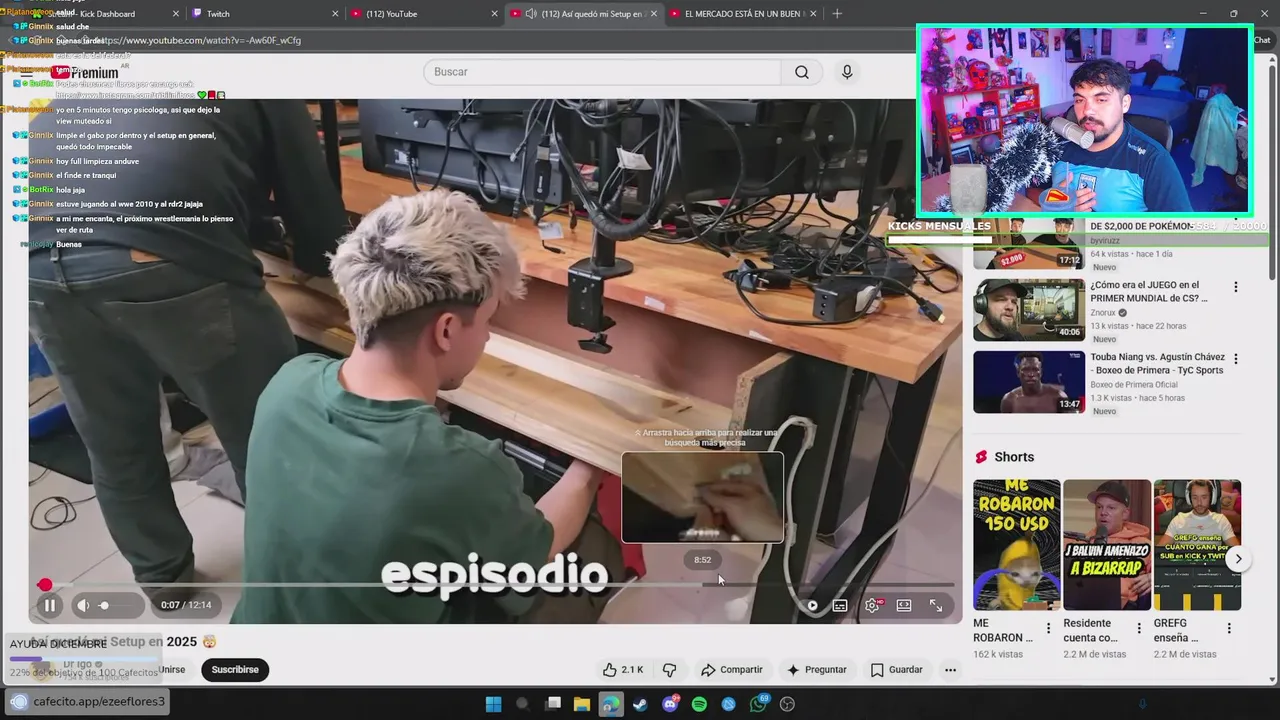
Task: Open the 'EL MERCADO ESTÁ EN UN BUEN' tab
Action: (745, 14)
